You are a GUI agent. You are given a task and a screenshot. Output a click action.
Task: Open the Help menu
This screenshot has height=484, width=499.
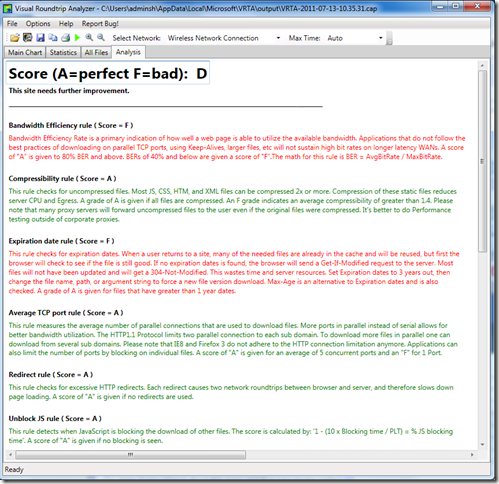click(66, 24)
